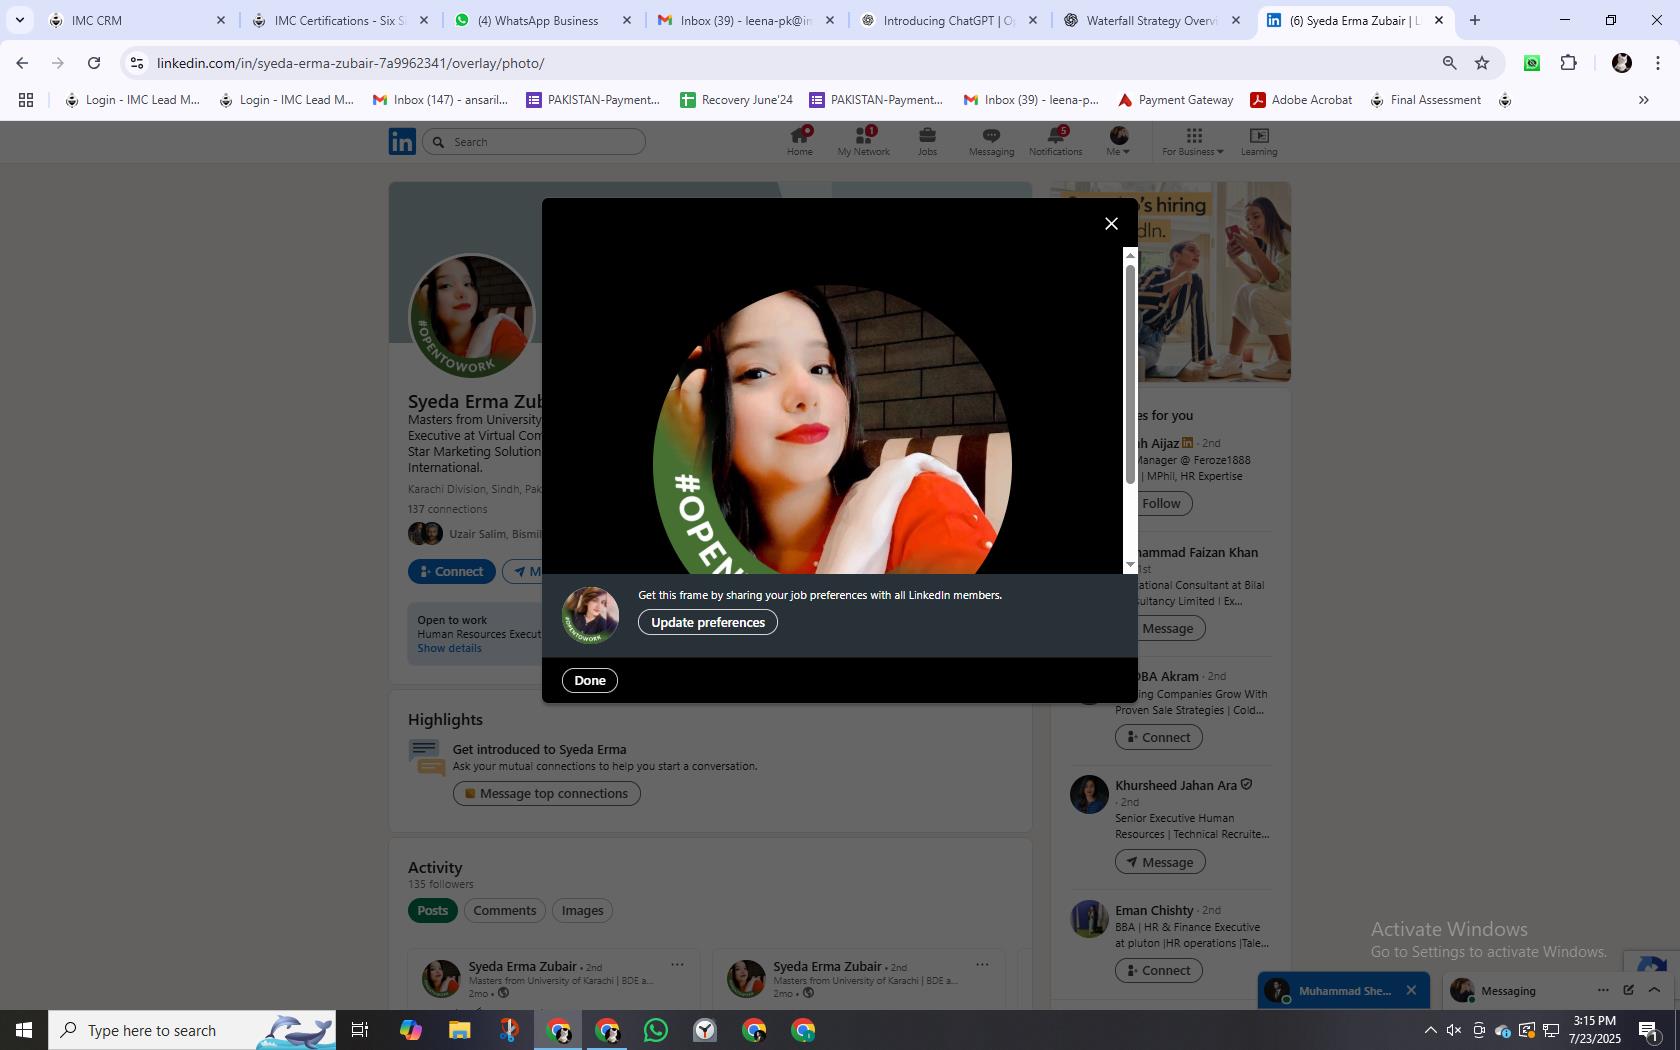Click the taskbar search box
Viewport: 1680px width, 1050px height.
click(192, 1030)
